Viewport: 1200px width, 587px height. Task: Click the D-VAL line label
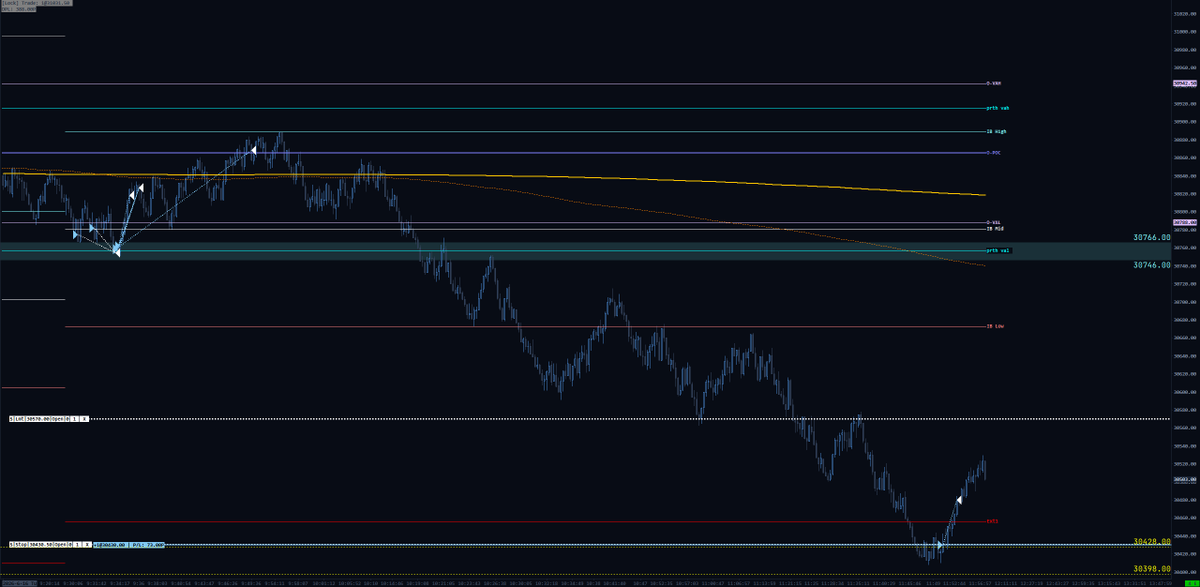click(x=993, y=222)
